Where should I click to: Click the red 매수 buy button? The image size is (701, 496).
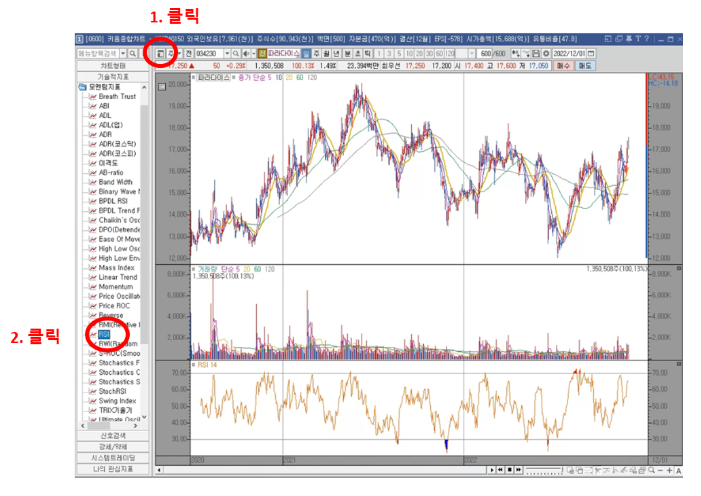click(x=563, y=66)
